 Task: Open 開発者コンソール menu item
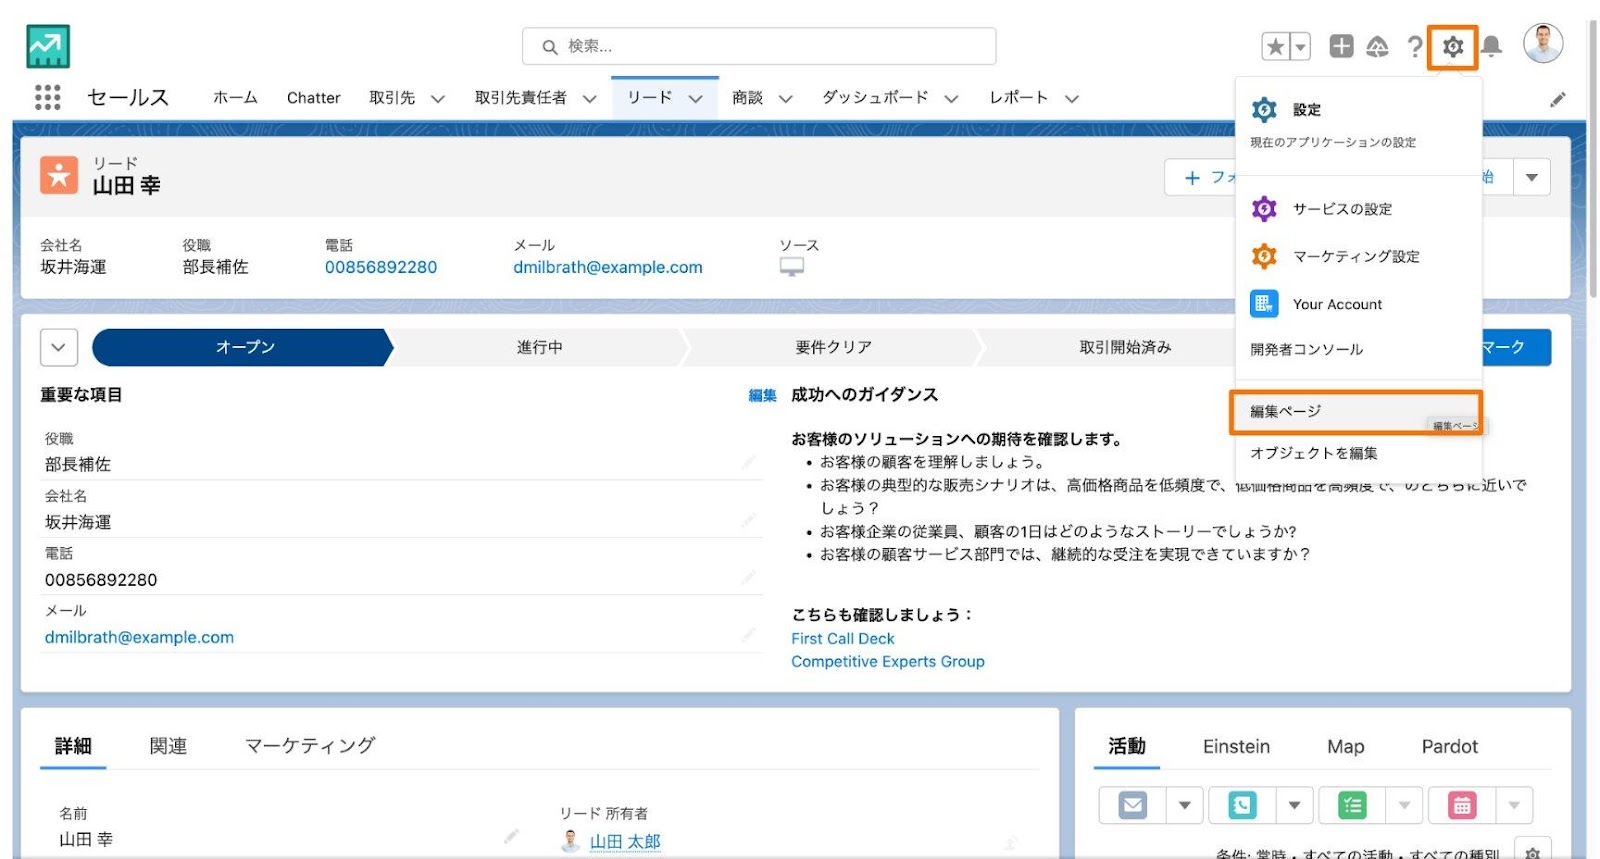click(x=1358, y=349)
